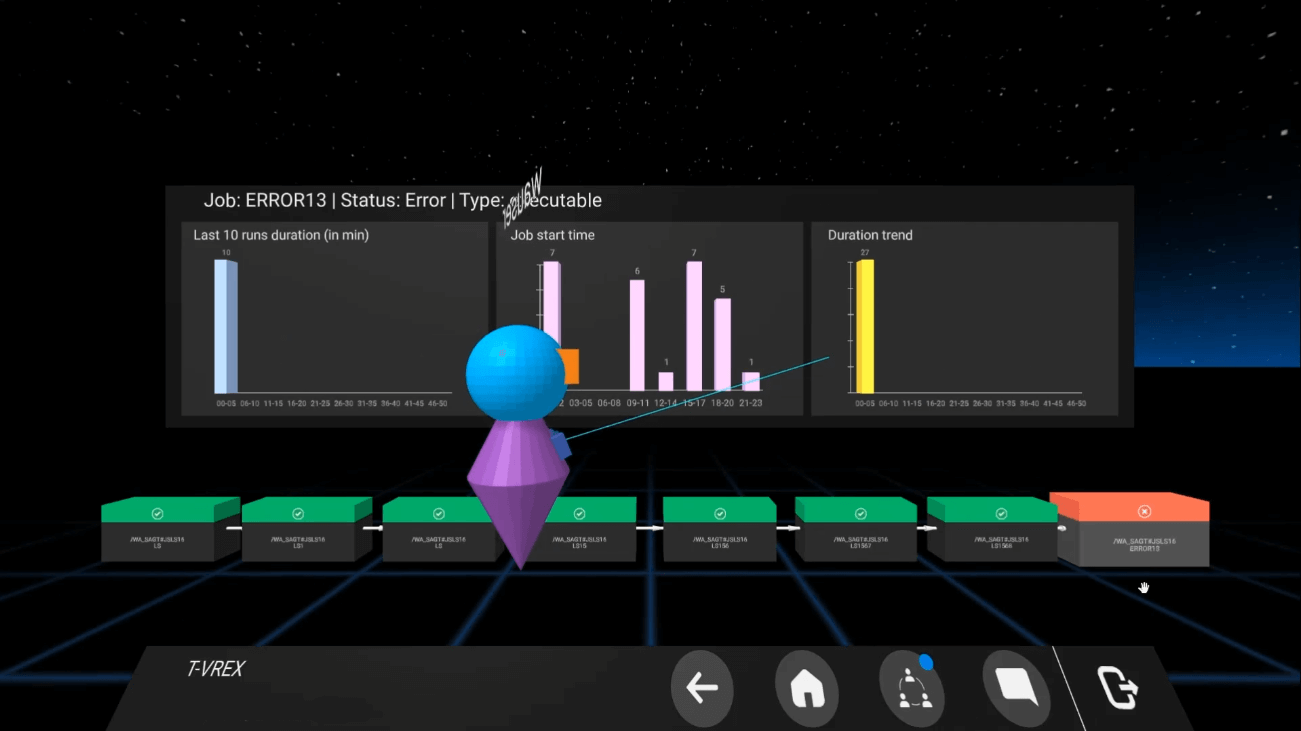Click the exit/logout icon
The height and width of the screenshot is (731, 1301).
(1118, 688)
